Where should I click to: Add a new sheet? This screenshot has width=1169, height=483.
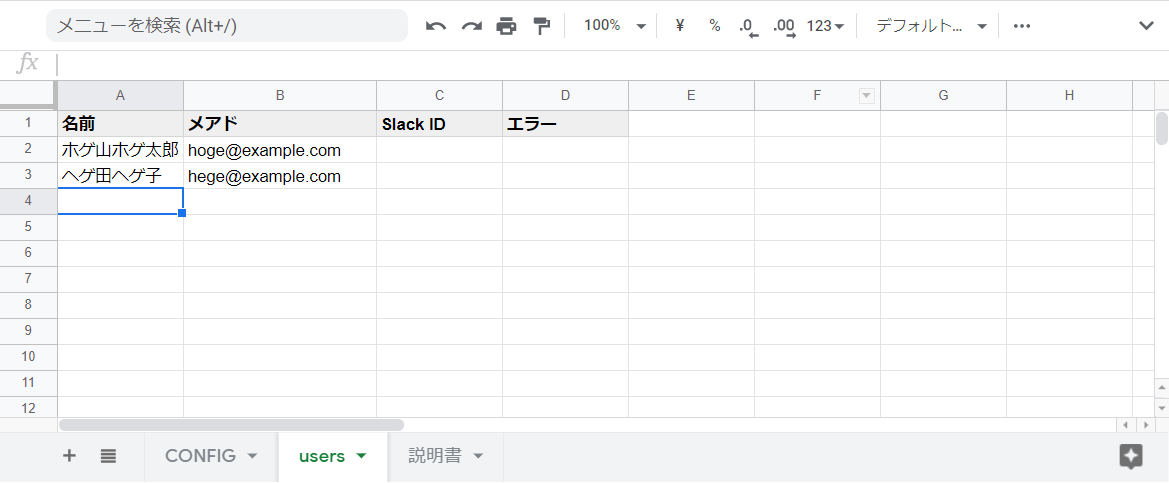(x=69, y=455)
